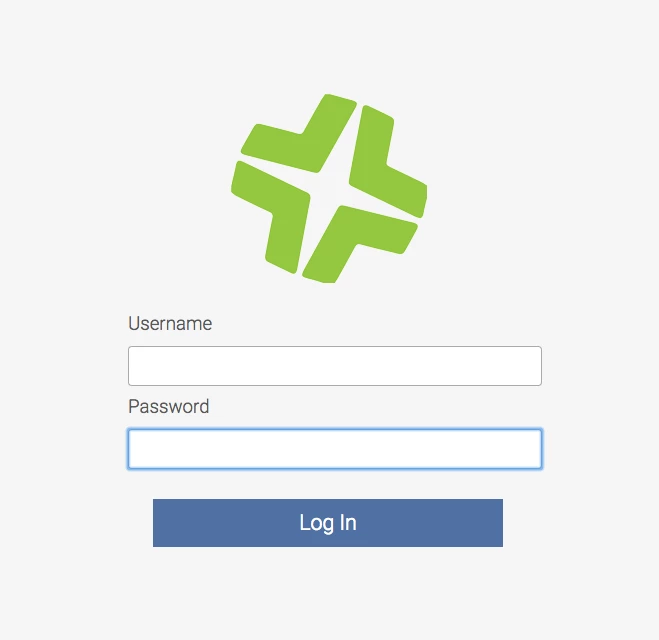Select the field under the Username label

pos(335,366)
